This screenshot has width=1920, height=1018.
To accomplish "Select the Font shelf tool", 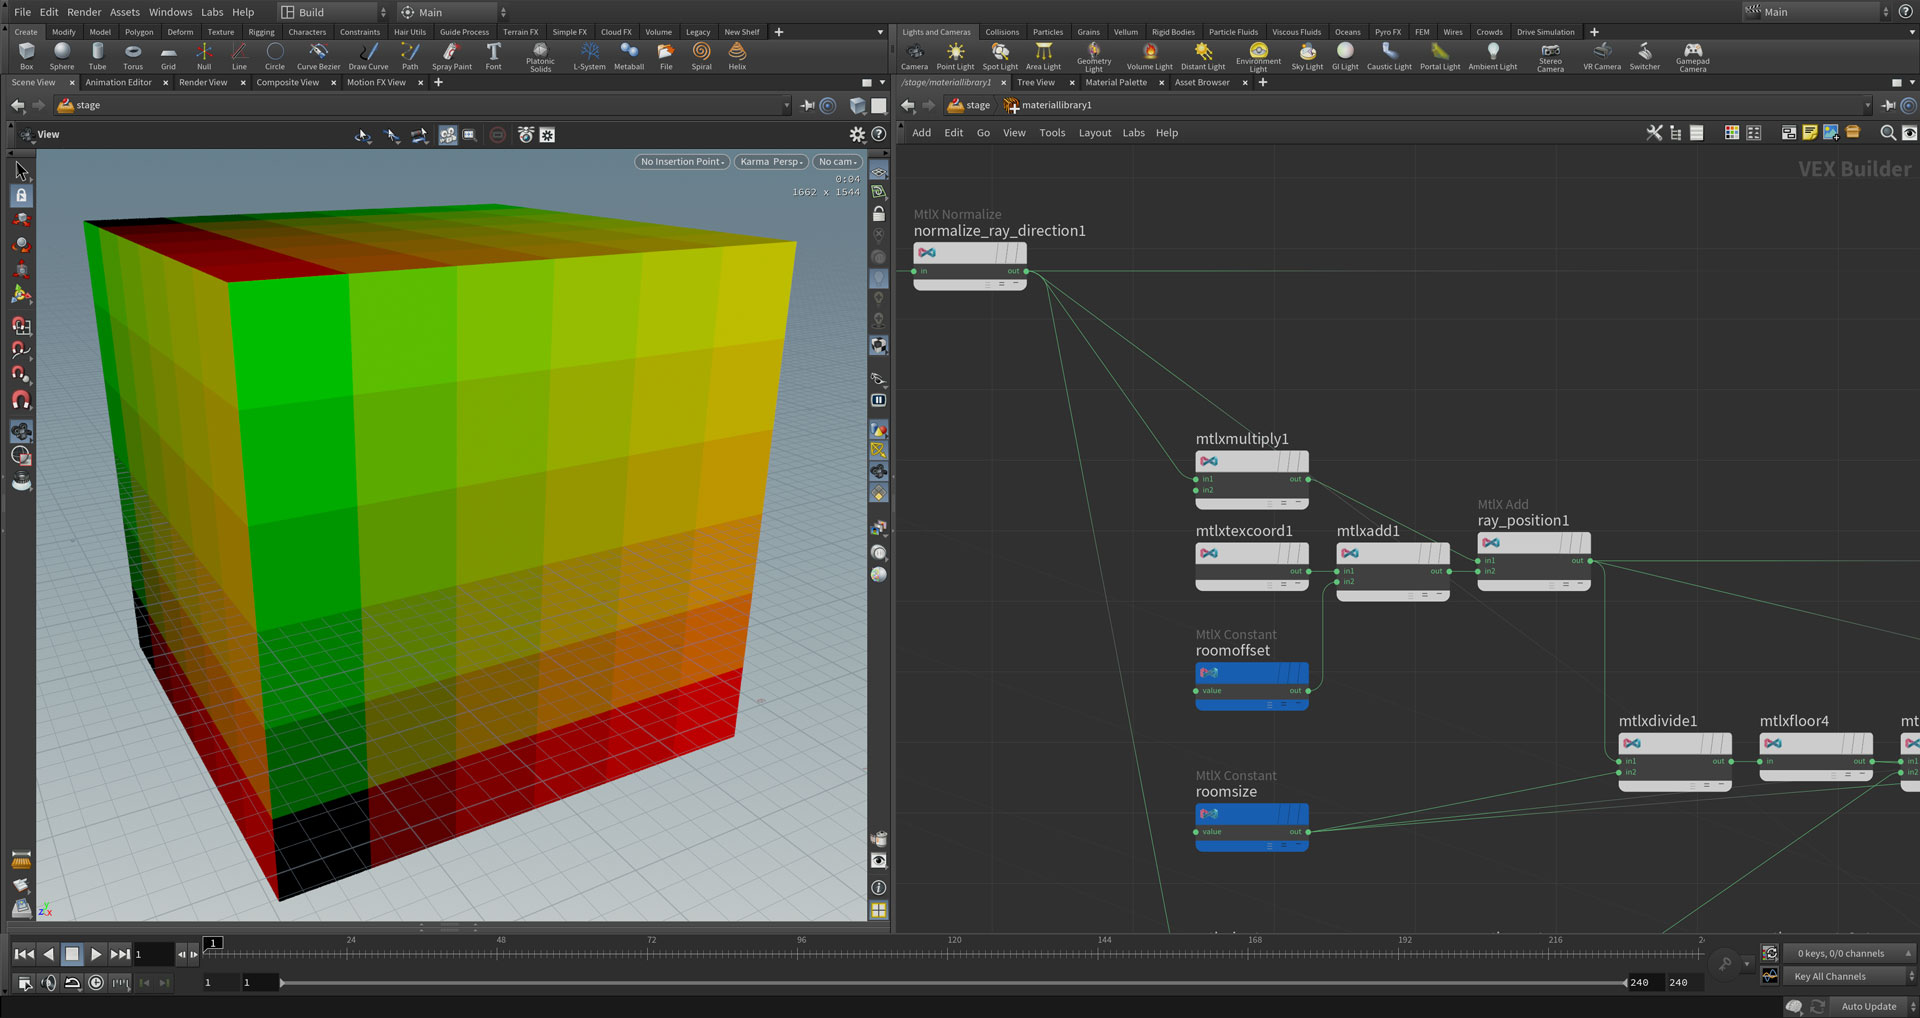I will 493,56.
